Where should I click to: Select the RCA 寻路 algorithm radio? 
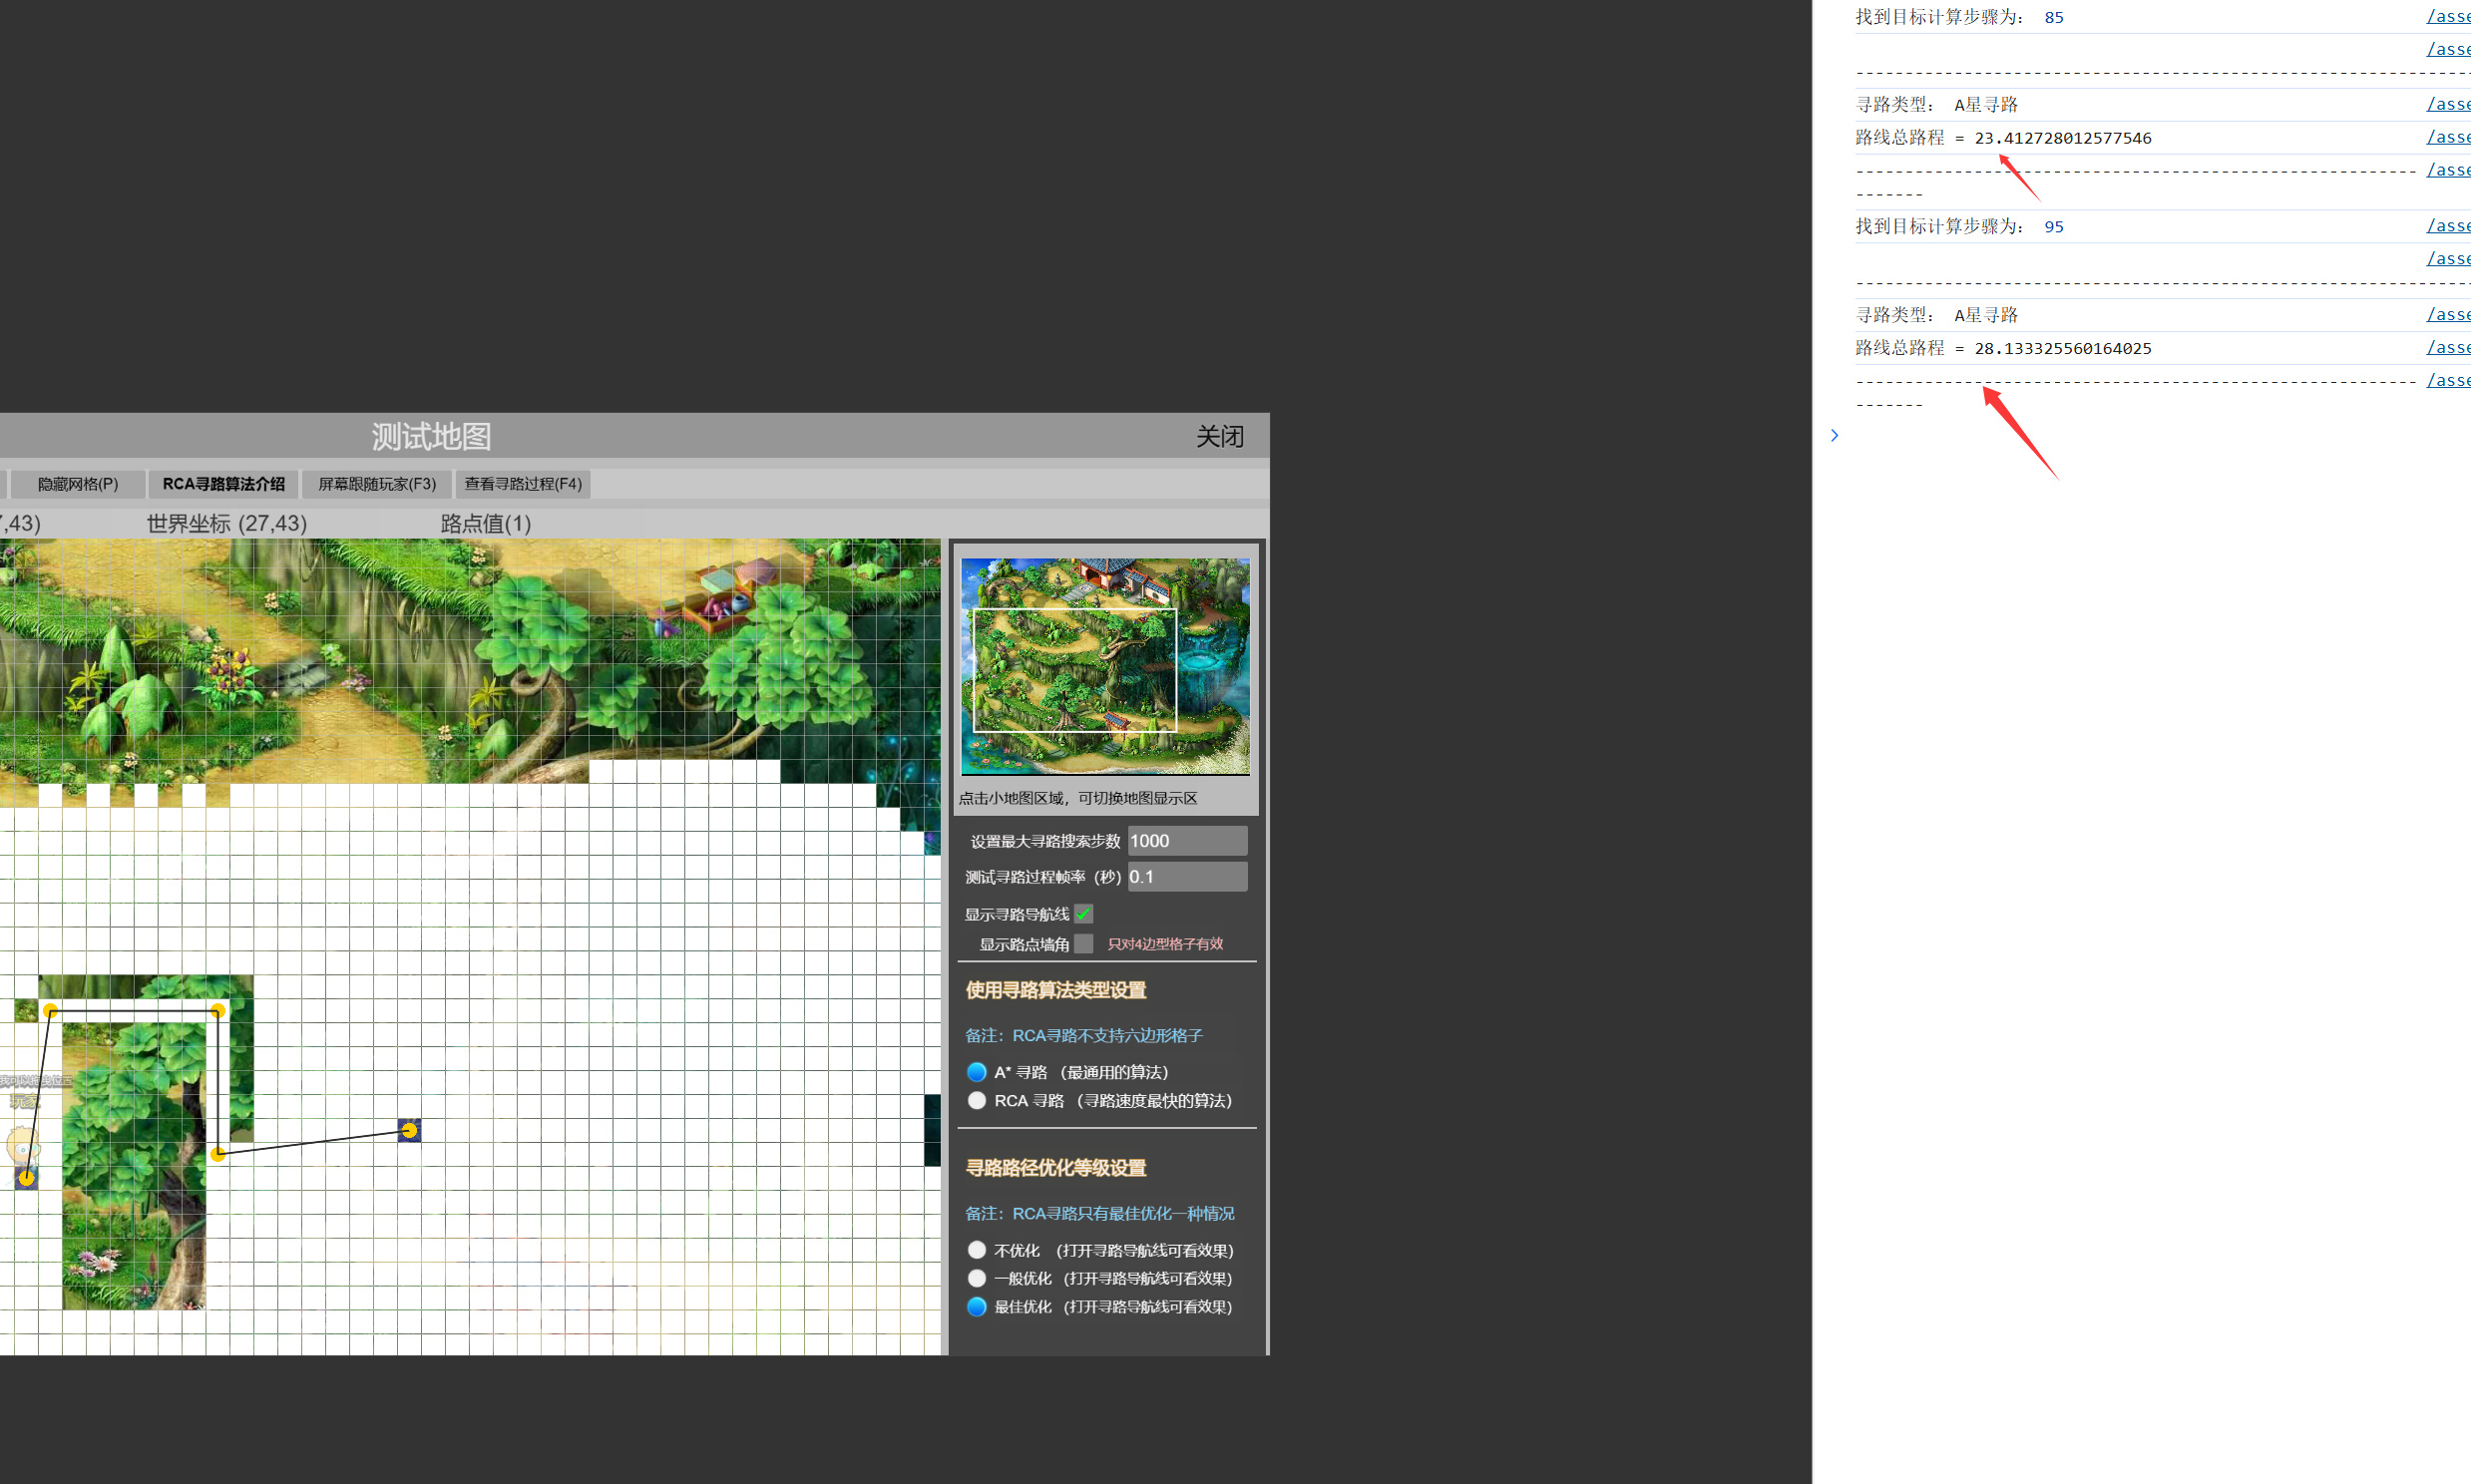[977, 1100]
